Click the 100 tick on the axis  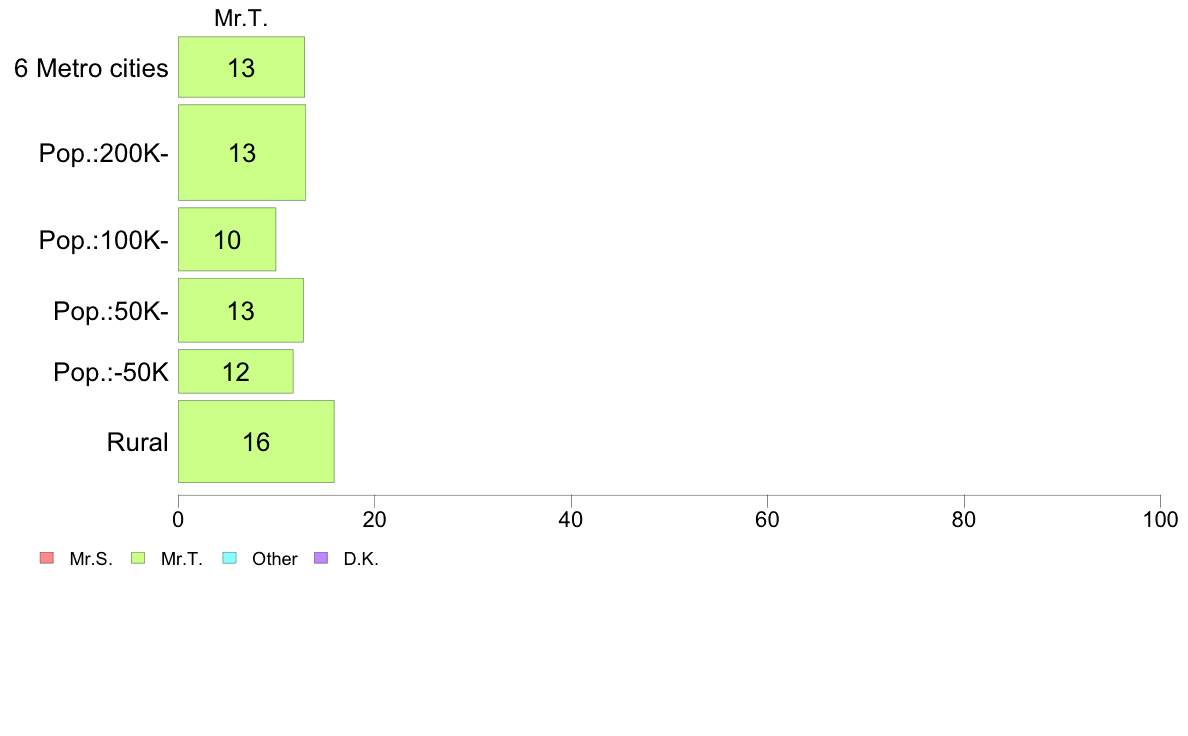click(1161, 519)
